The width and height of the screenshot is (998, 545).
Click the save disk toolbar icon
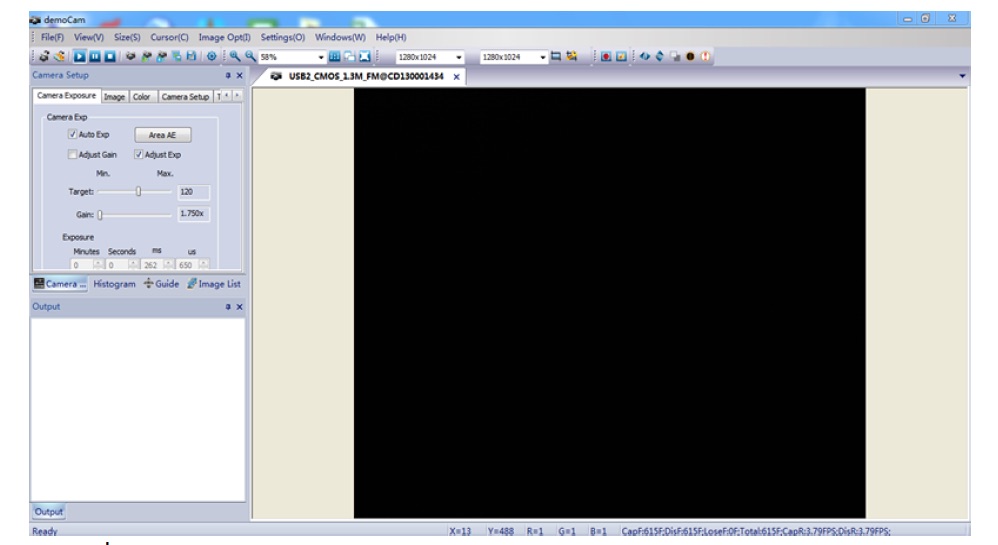tap(191, 56)
